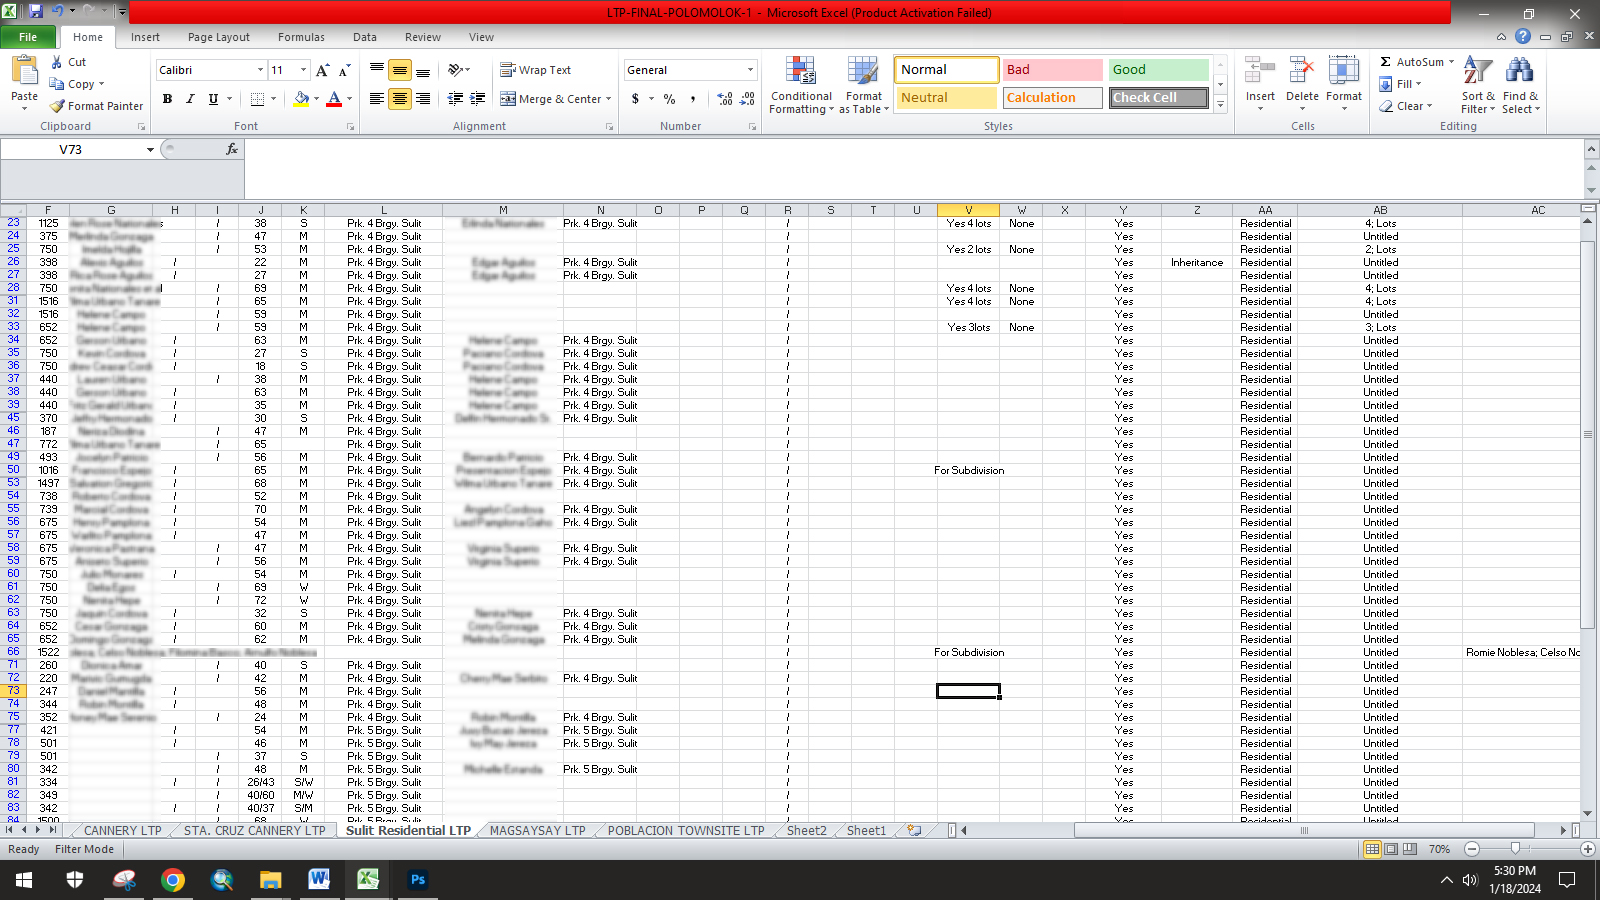Image resolution: width=1600 pixels, height=900 pixels.
Task: Expand the AutoSum dropdown arrow
Action: point(1451,62)
